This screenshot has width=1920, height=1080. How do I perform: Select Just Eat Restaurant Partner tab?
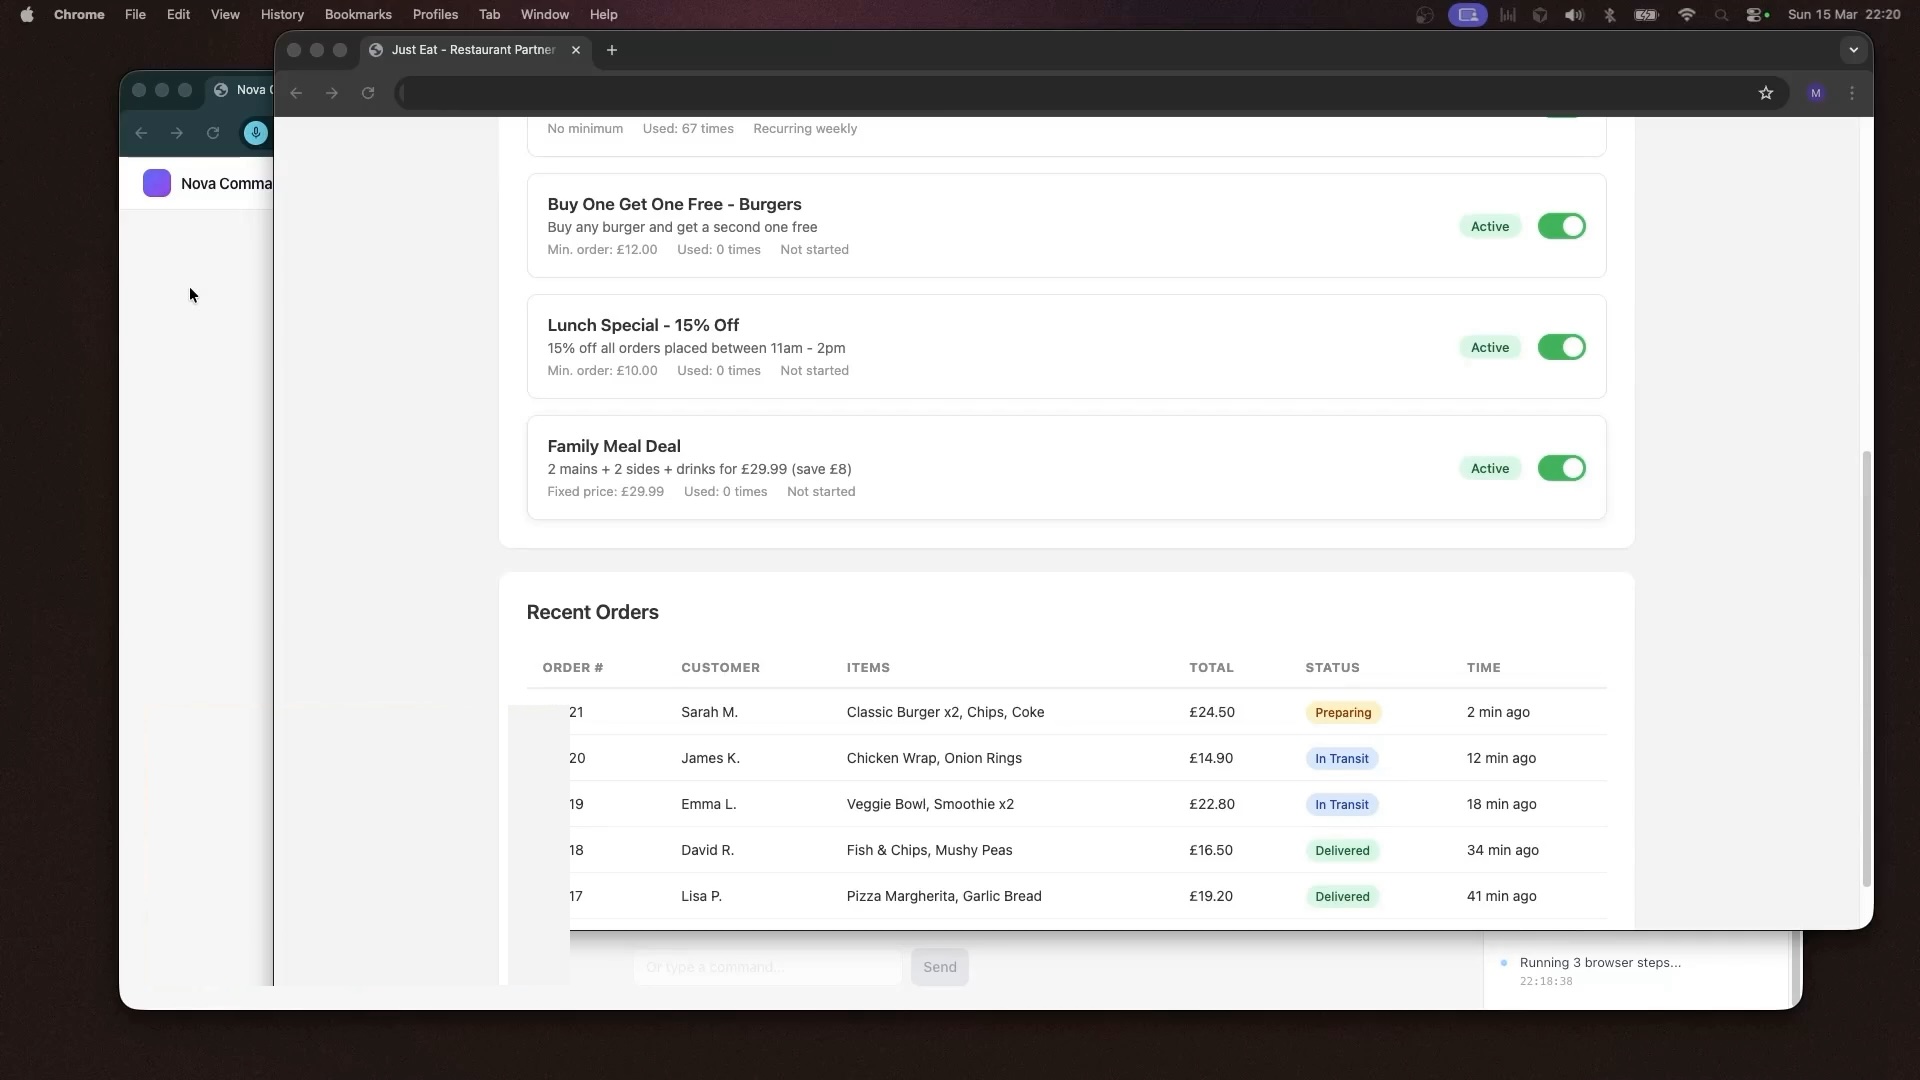tap(472, 50)
